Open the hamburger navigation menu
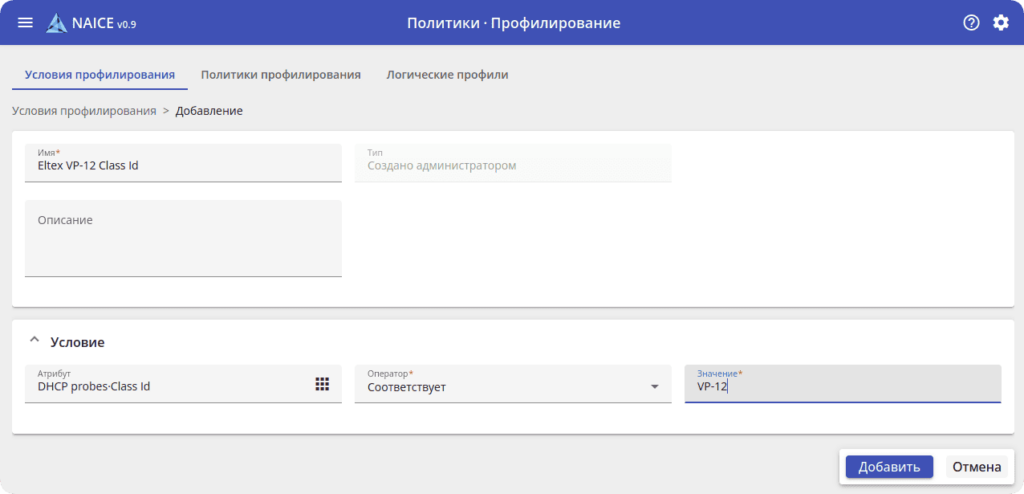 coord(25,23)
